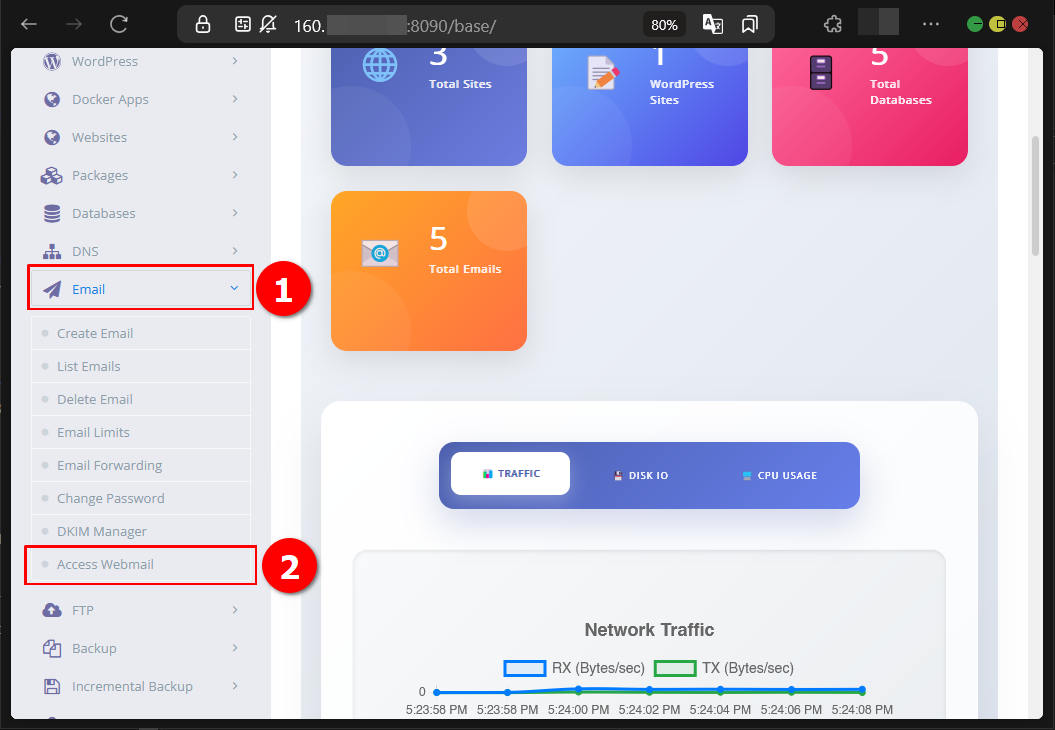The width and height of the screenshot is (1055, 730).
Task: Open Access Webmail submenu item
Action: coord(141,564)
